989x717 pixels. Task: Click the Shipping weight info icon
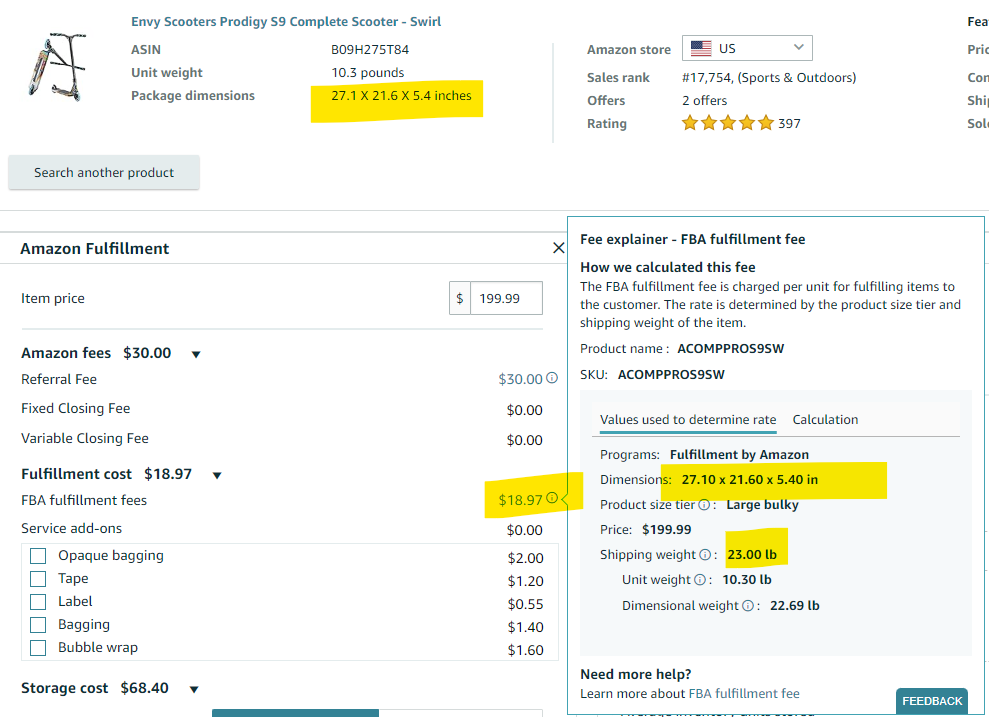tap(705, 555)
